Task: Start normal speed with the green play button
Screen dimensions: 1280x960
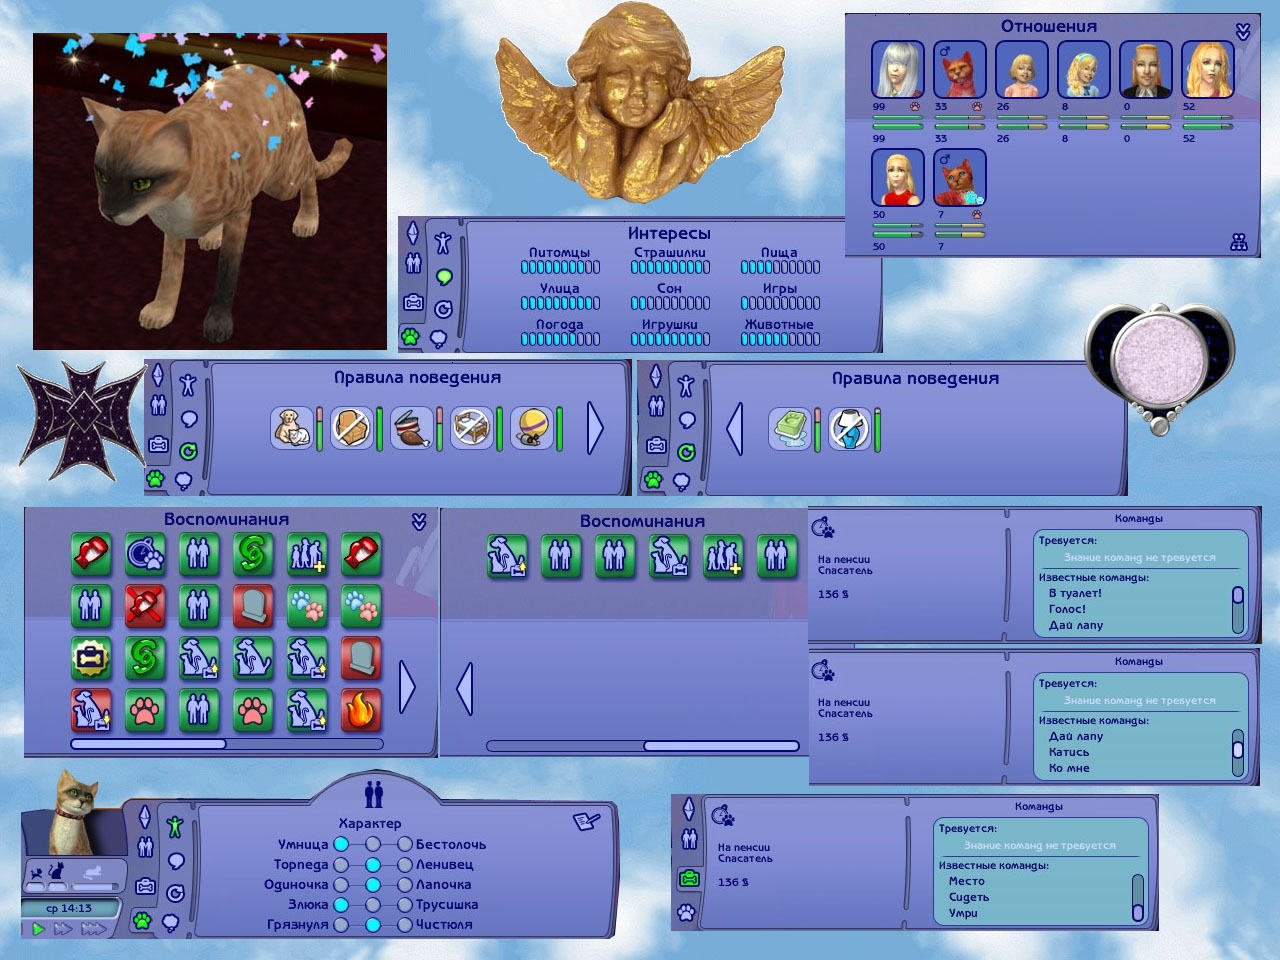Action: pyautogui.click(x=38, y=929)
